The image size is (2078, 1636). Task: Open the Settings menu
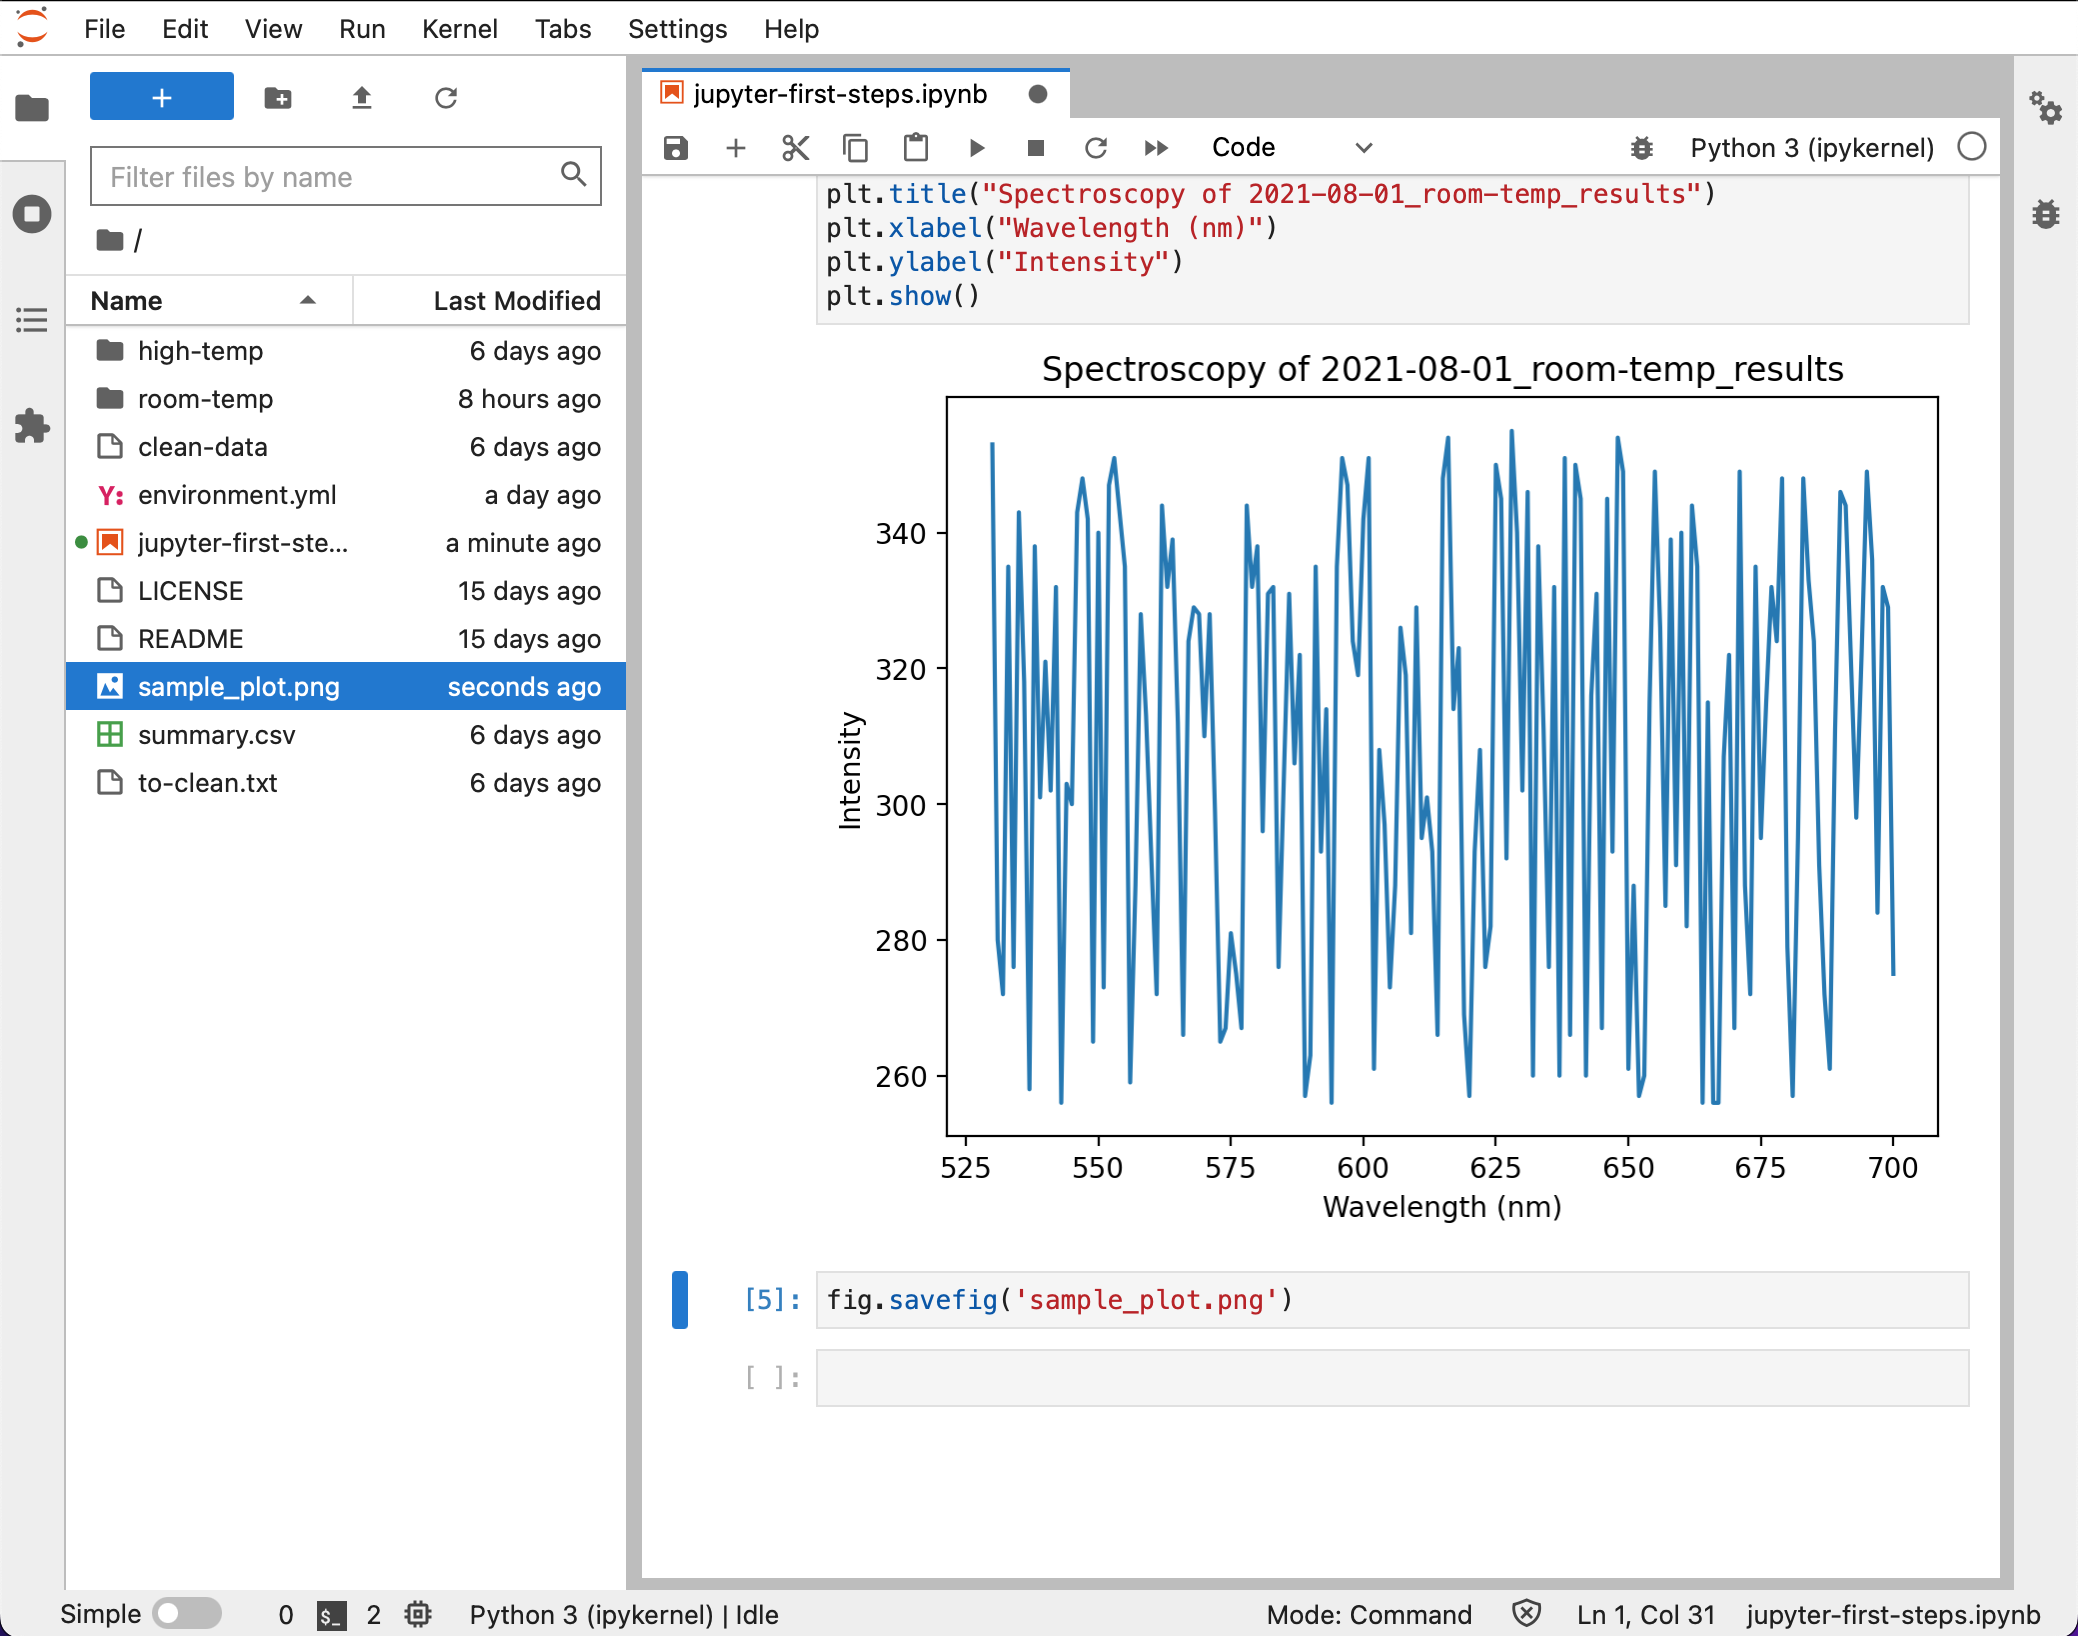(677, 29)
